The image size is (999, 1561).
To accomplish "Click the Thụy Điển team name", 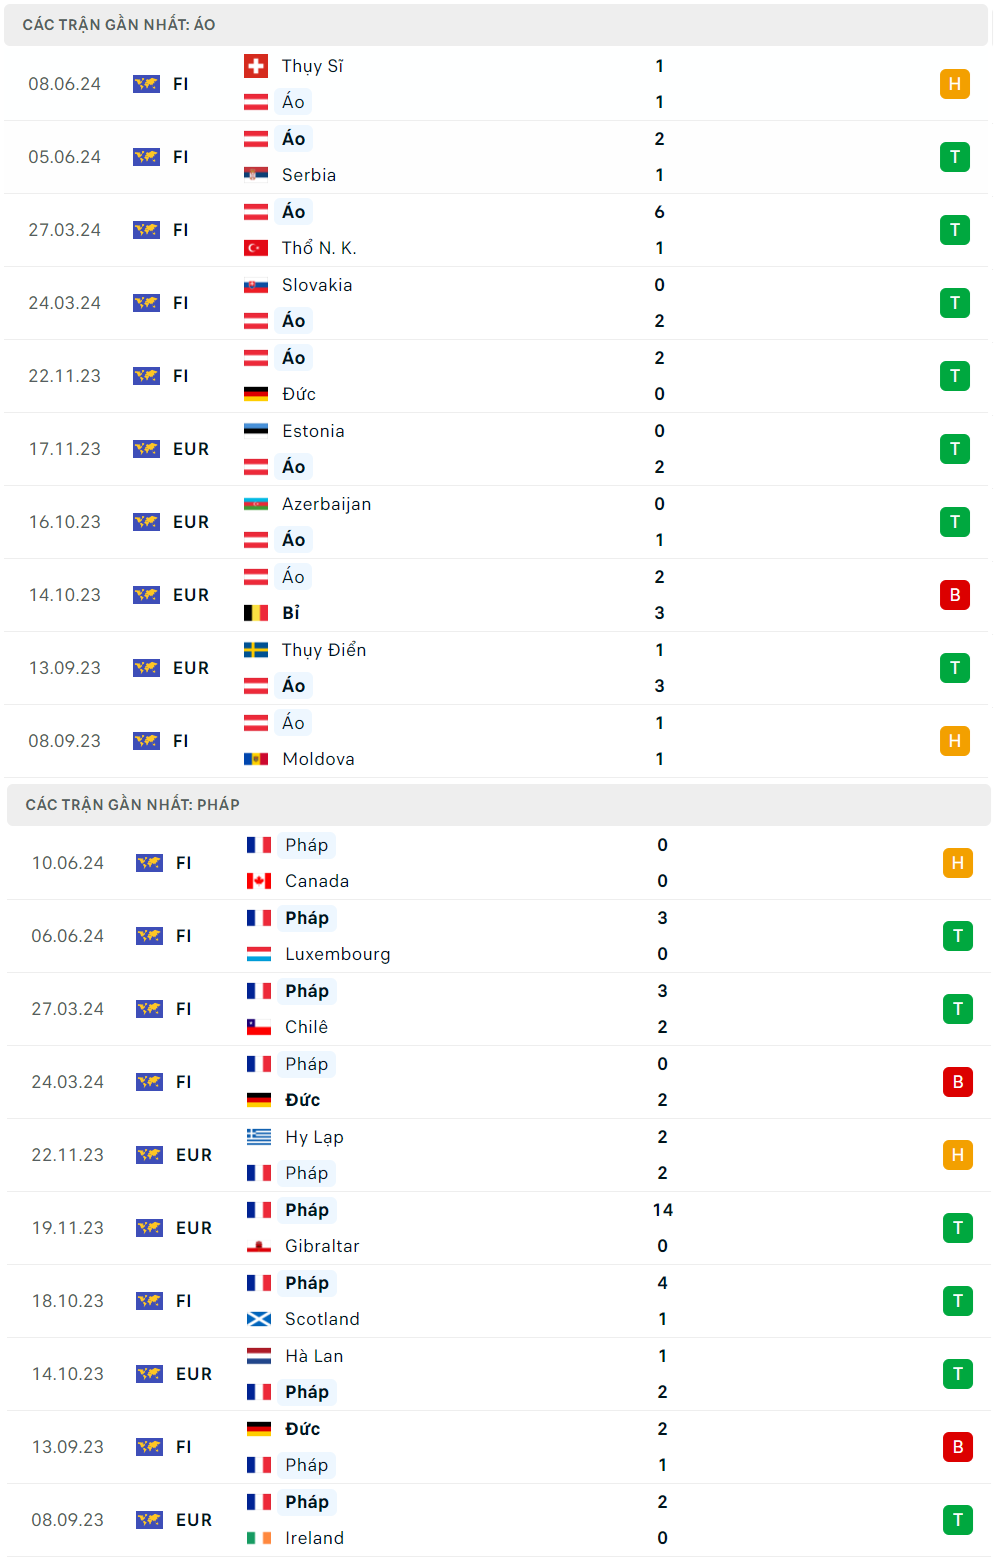I will coord(324,650).
